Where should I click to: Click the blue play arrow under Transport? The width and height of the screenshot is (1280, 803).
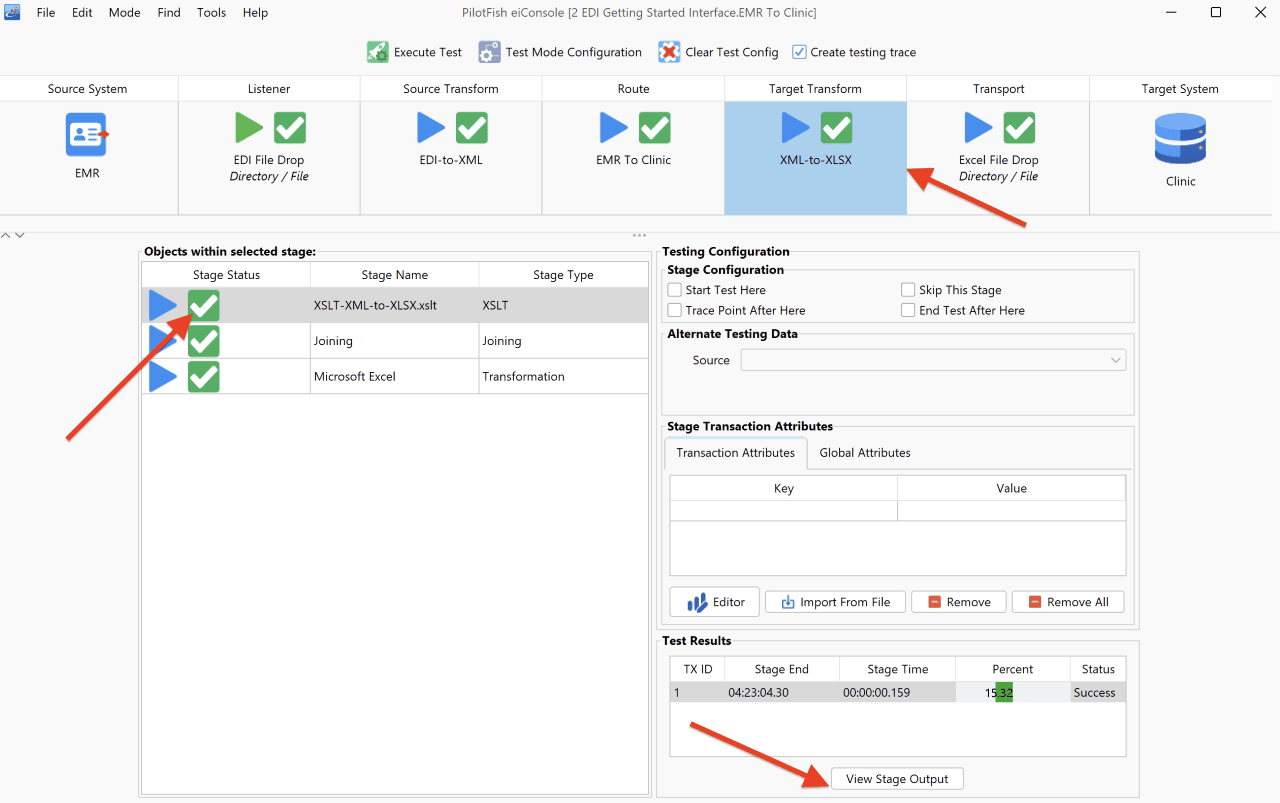pyautogui.click(x=978, y=128)
